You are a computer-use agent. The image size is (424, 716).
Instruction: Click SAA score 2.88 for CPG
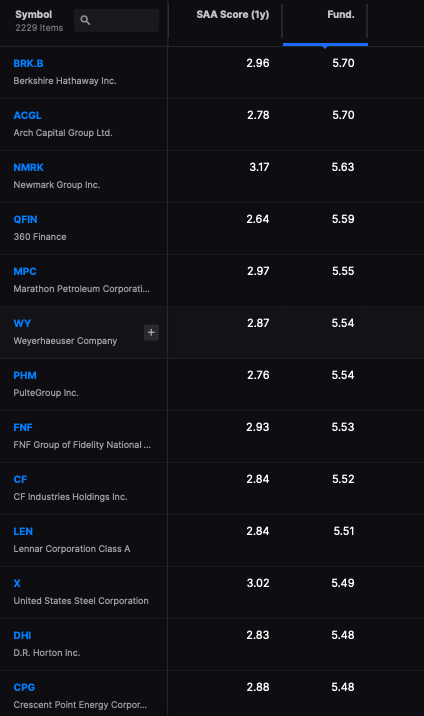point(258,688)
